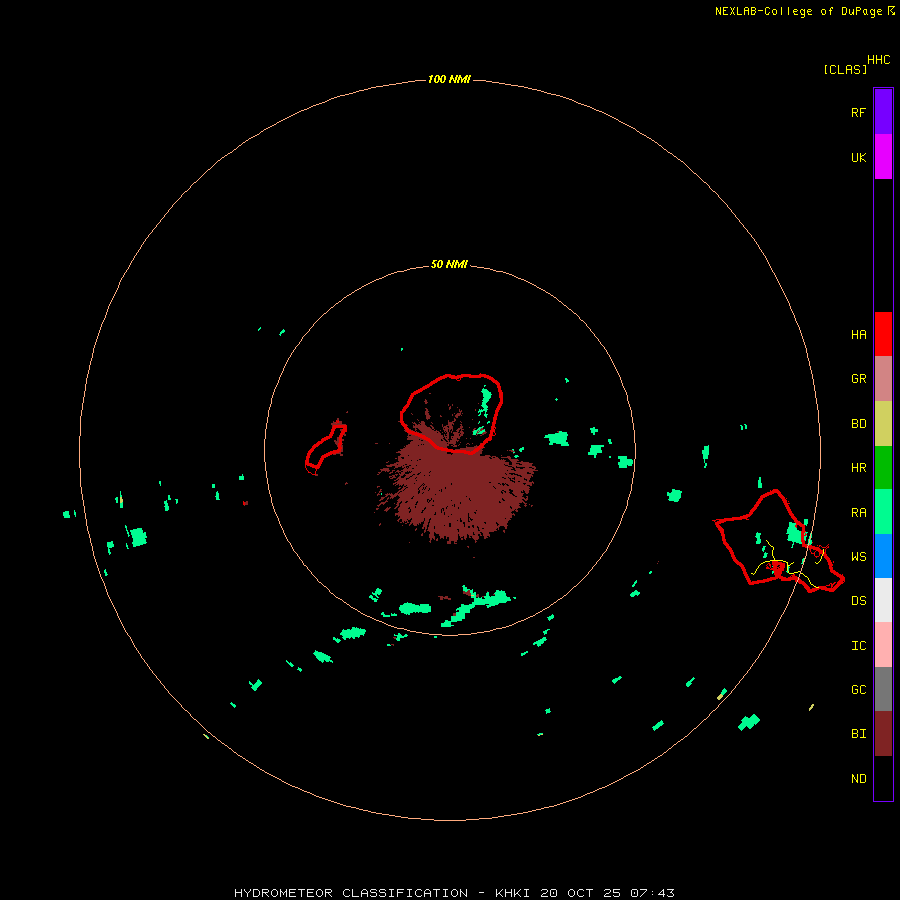900x900 pixels.
Task: Click the BI legend label
Action: (x=858, y=734)
